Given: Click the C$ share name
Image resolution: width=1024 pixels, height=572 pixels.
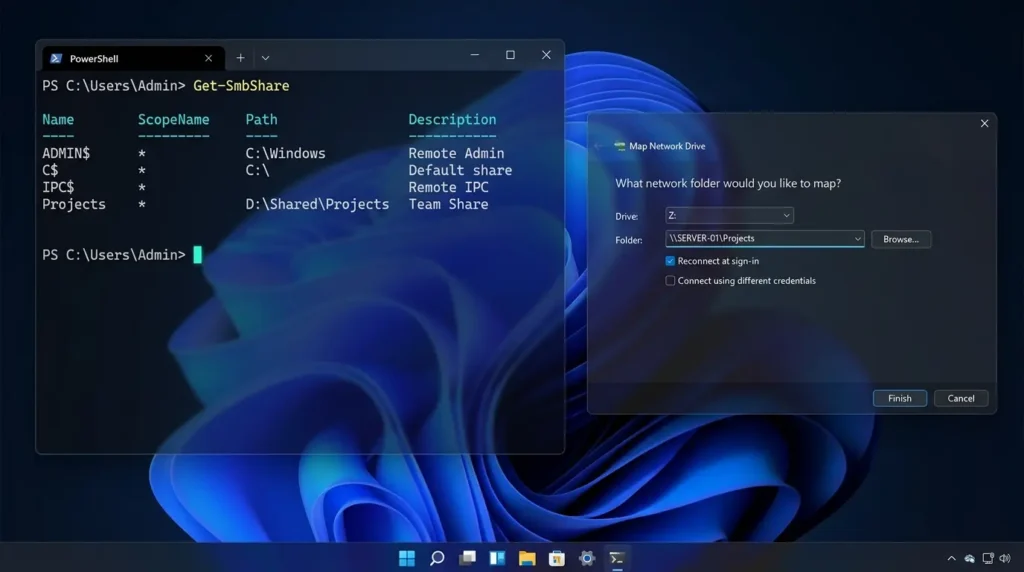Looking at the screenshot, I should coord(50,170).
